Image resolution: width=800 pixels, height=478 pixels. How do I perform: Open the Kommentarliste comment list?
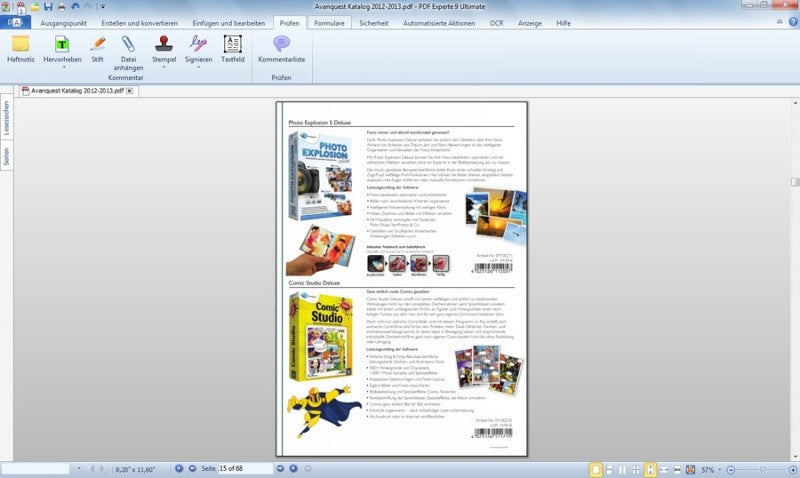(x=281, y=49)
